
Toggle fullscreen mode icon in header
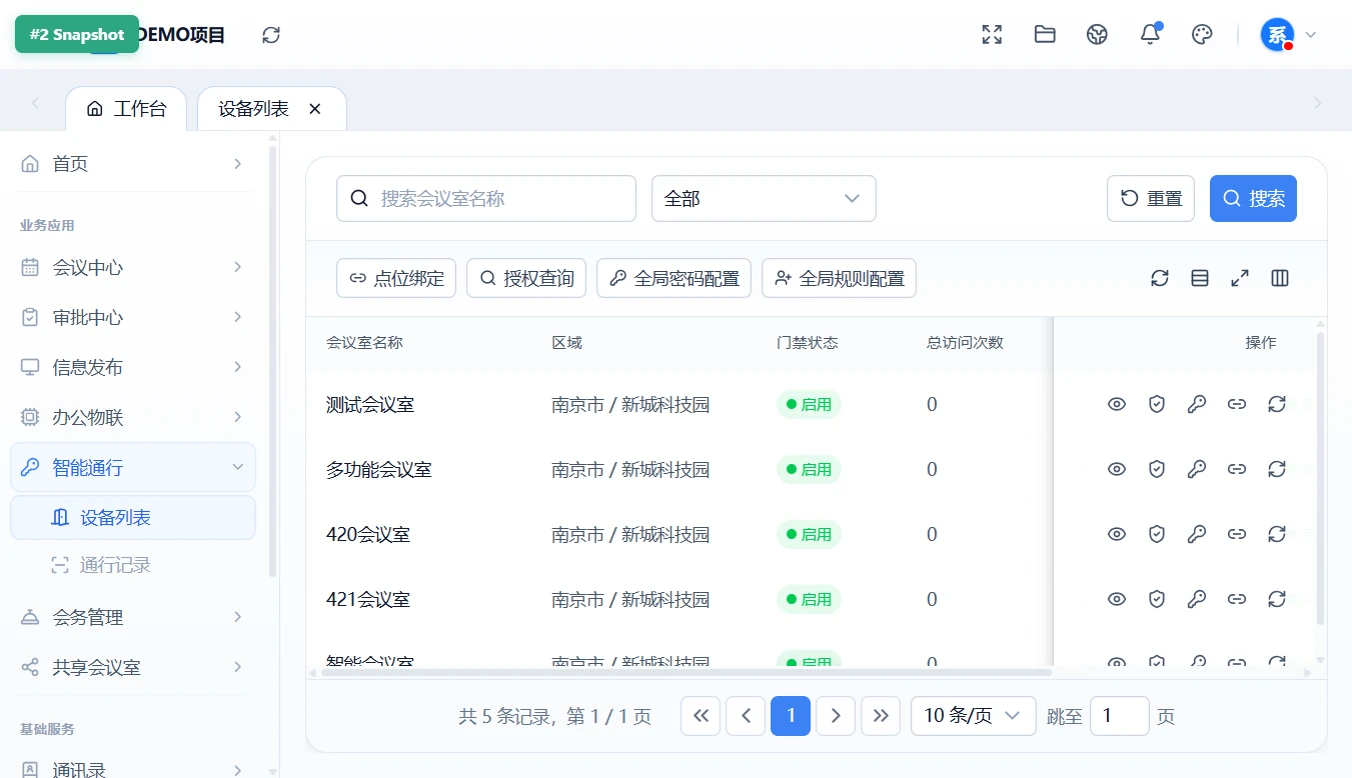(x=992, y=35)
